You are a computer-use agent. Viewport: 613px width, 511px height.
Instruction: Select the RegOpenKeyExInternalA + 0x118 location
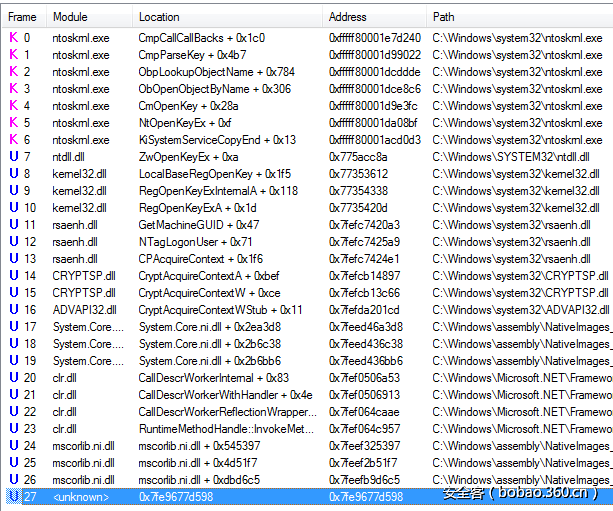click(218, 191)
